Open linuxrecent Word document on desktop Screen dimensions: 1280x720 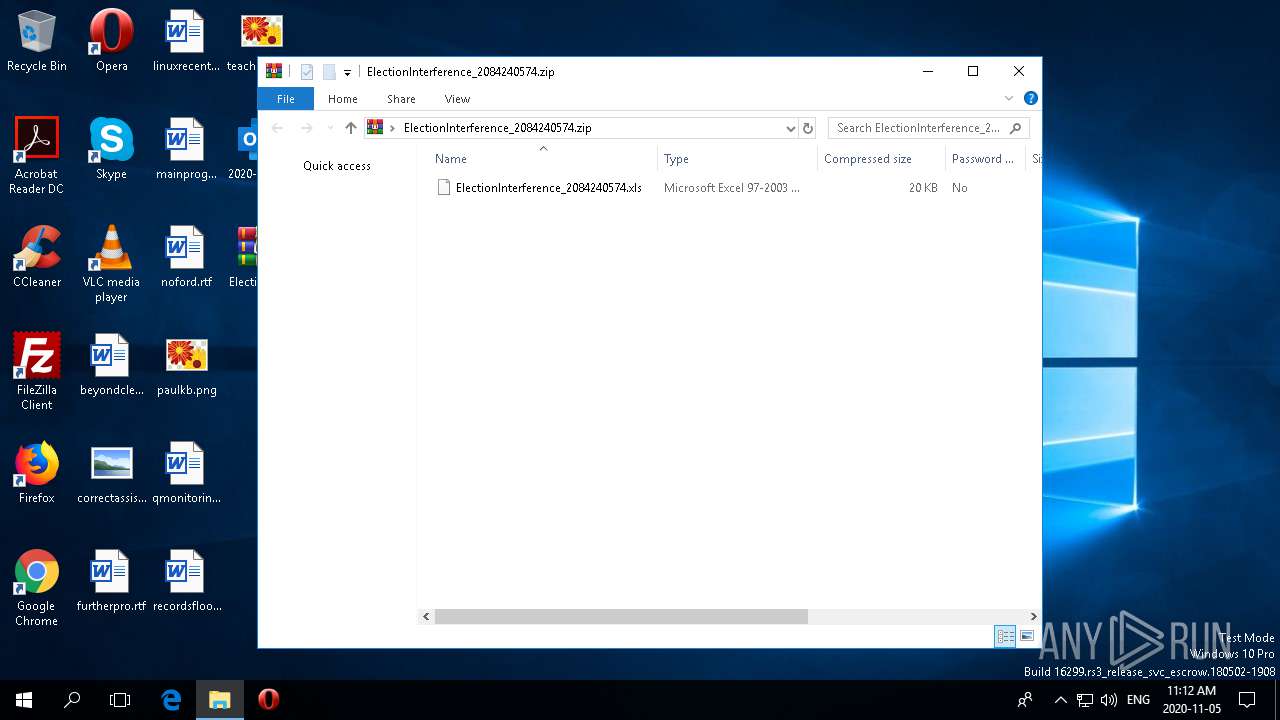(x=186, y=41)
